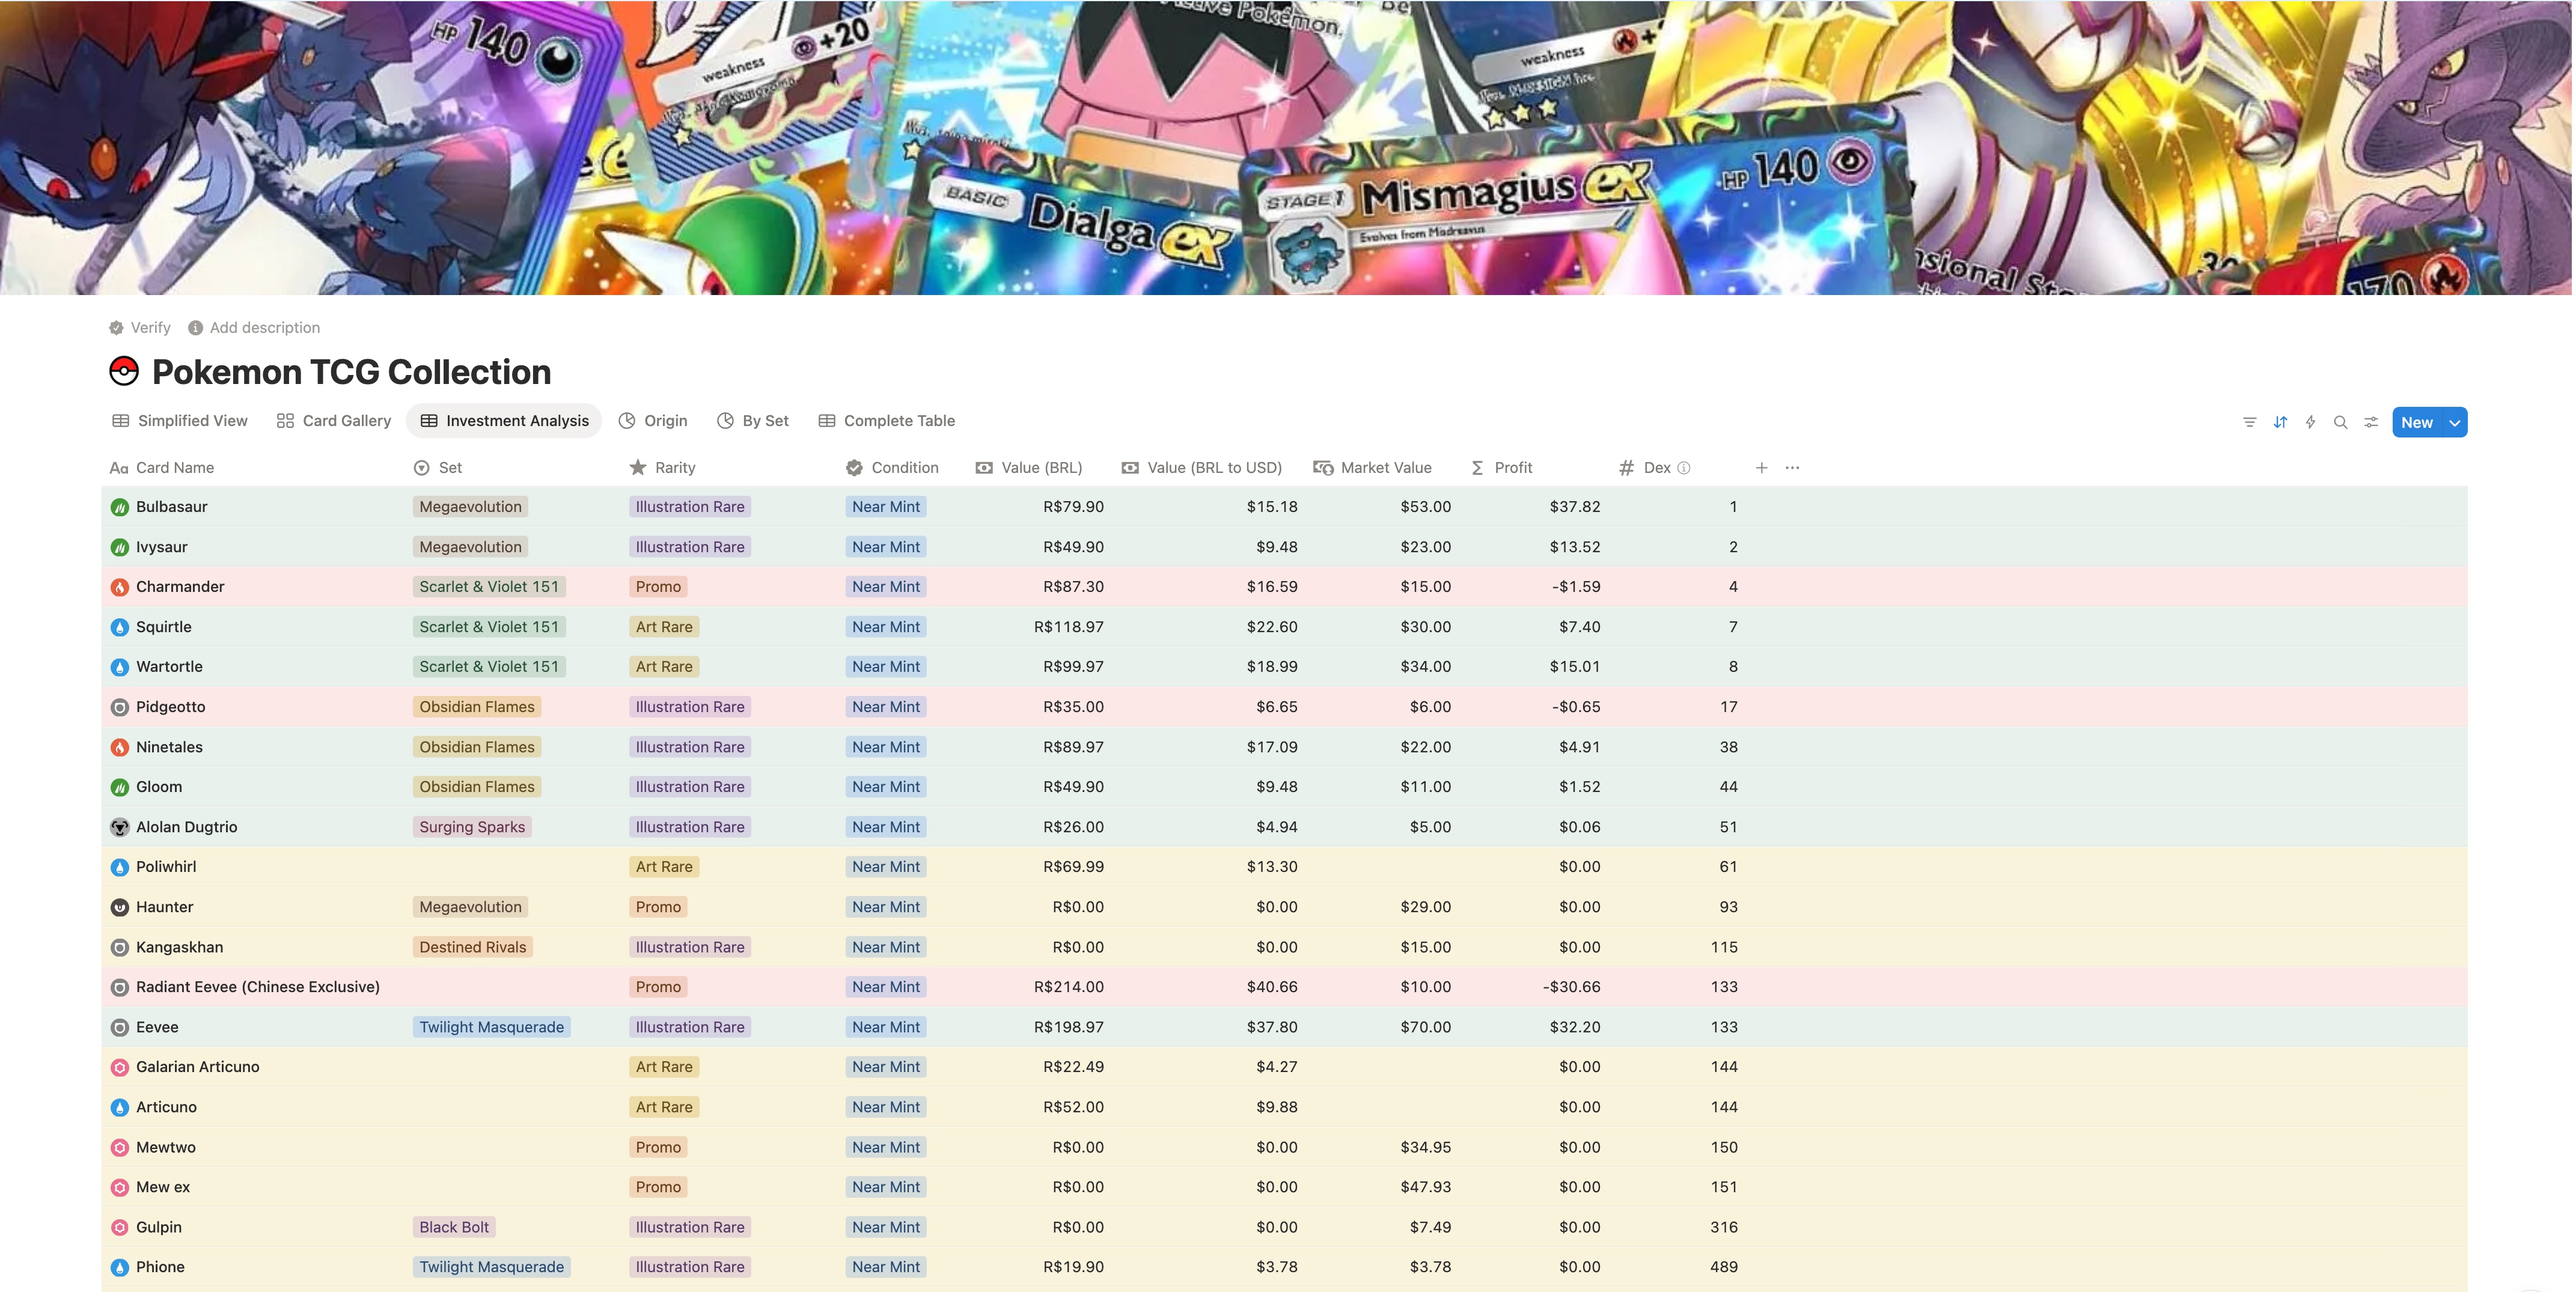Click the Squirtle water type icon

[x=120, y=627]
